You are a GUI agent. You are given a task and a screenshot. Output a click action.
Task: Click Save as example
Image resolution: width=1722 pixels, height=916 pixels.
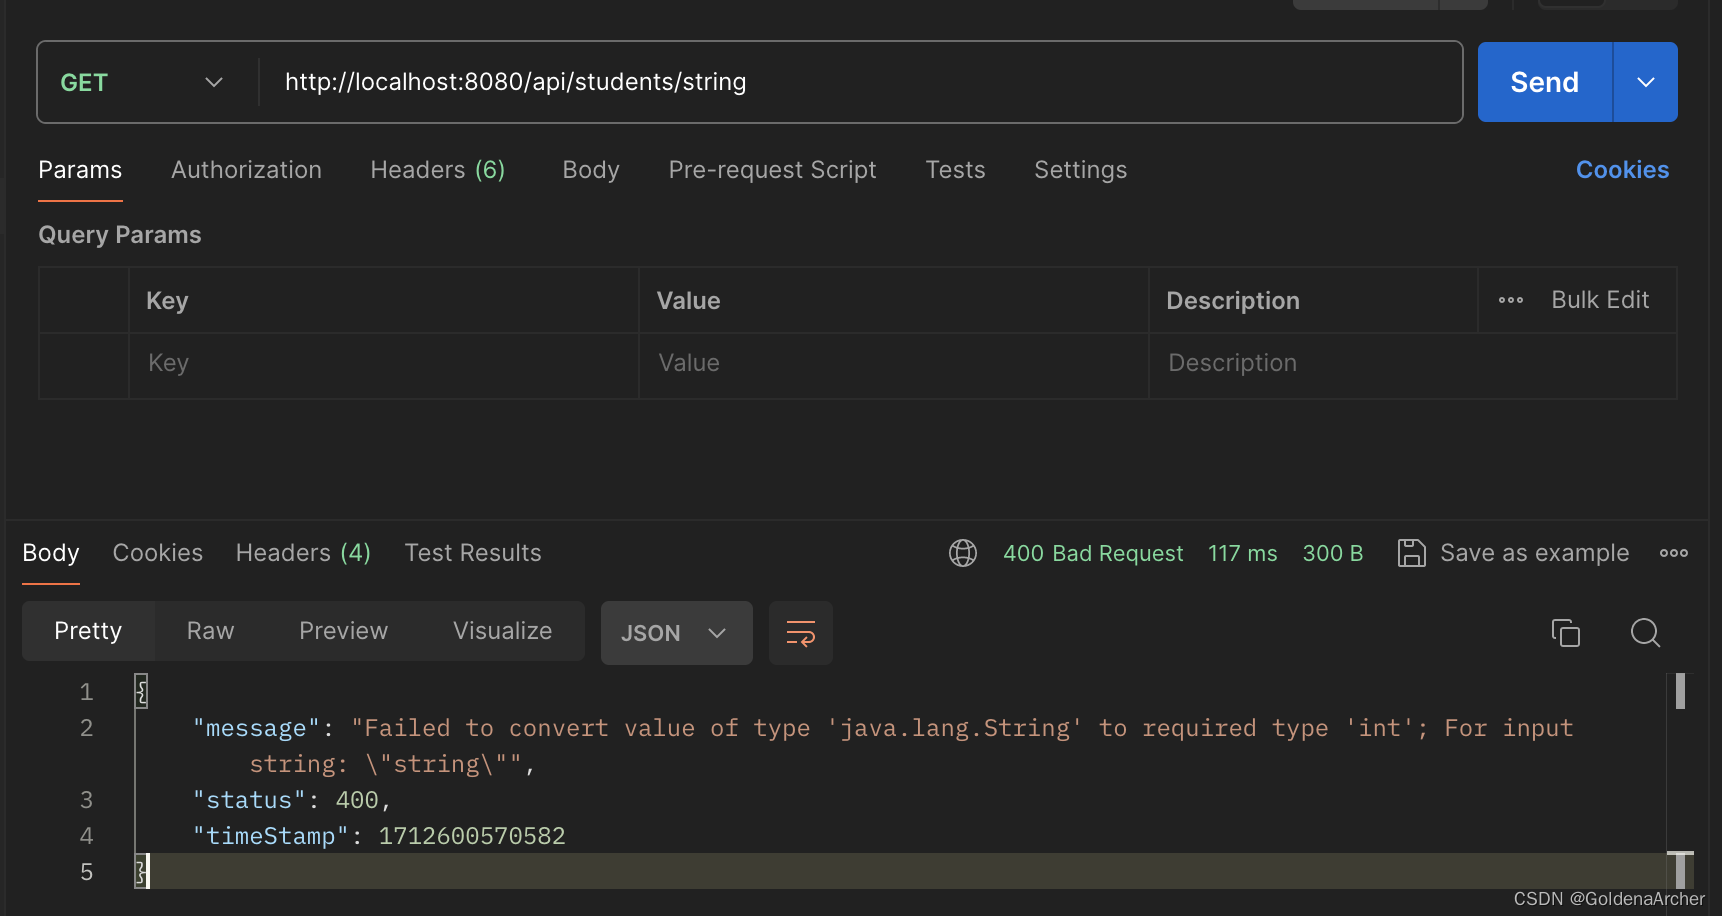click(x=1514, y=553)
